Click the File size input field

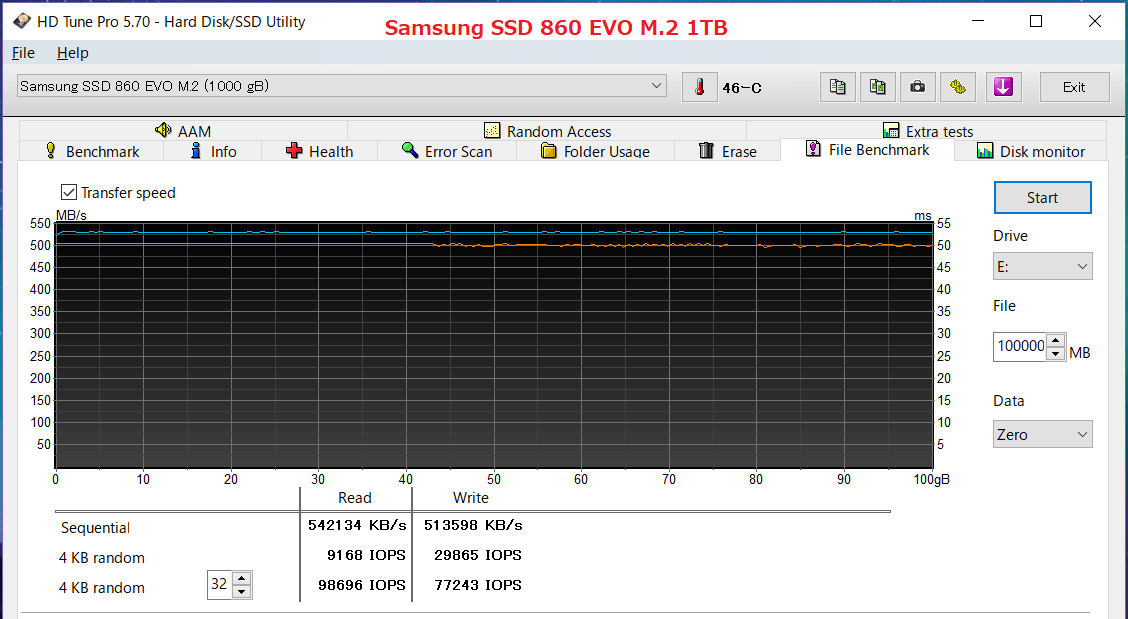[1019, 346]
